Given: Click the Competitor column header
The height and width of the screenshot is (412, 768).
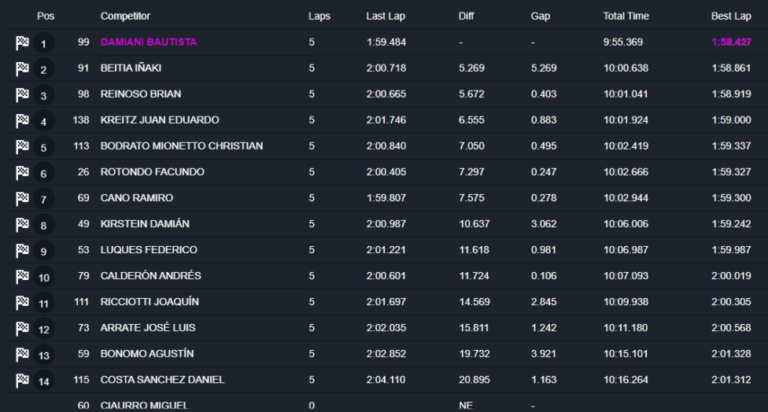Looking at the screenshot, I should tap(125, 16).
